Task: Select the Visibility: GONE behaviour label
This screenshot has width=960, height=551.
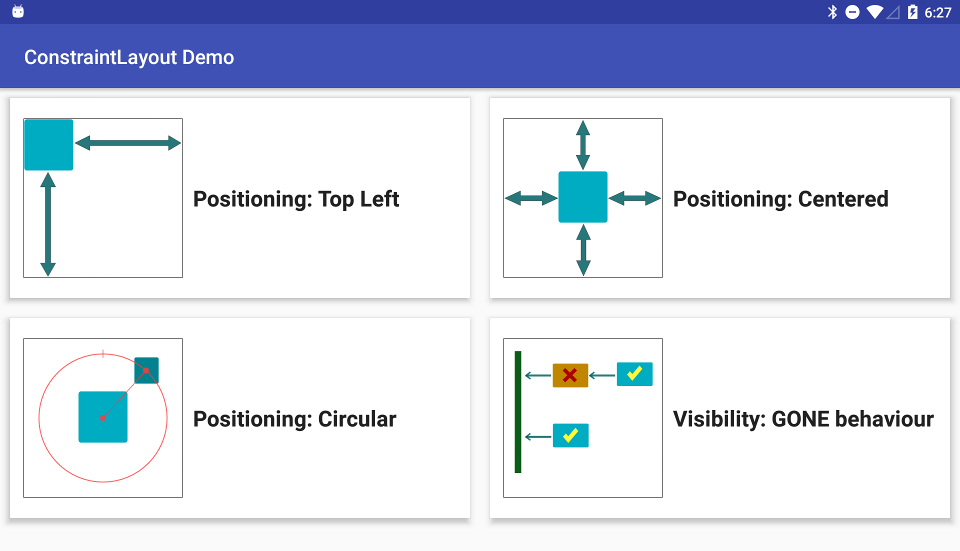Action: coord(803,419)
